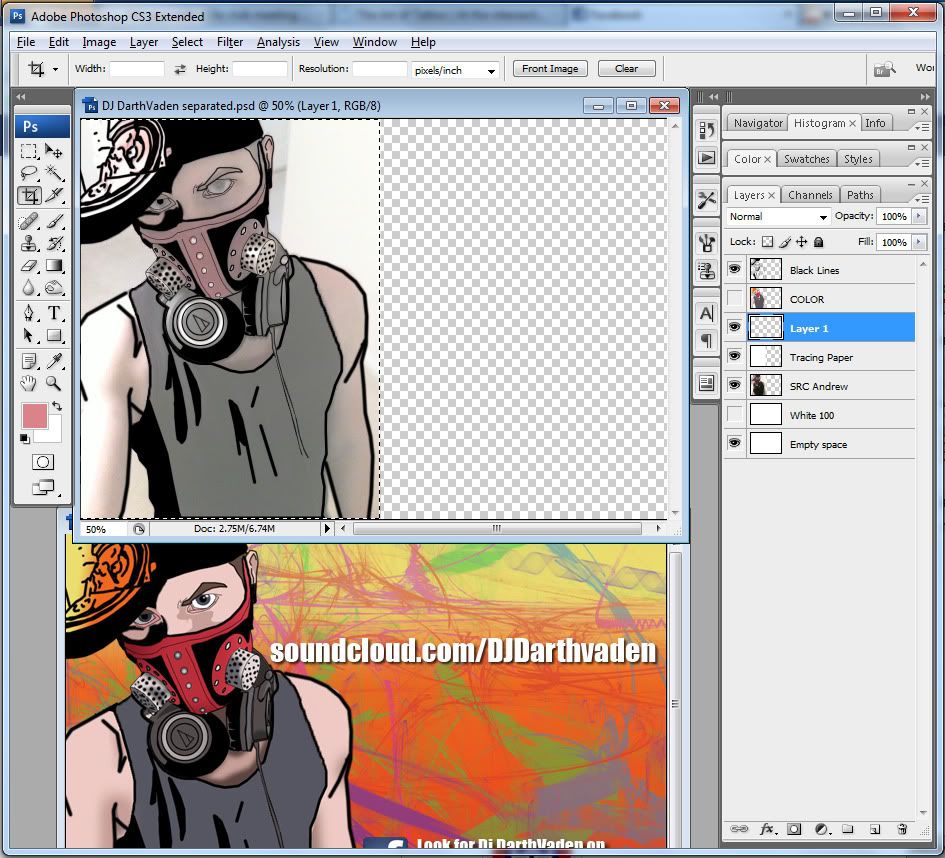
Task: Click the Front Image button
Action: click(550, 69)
